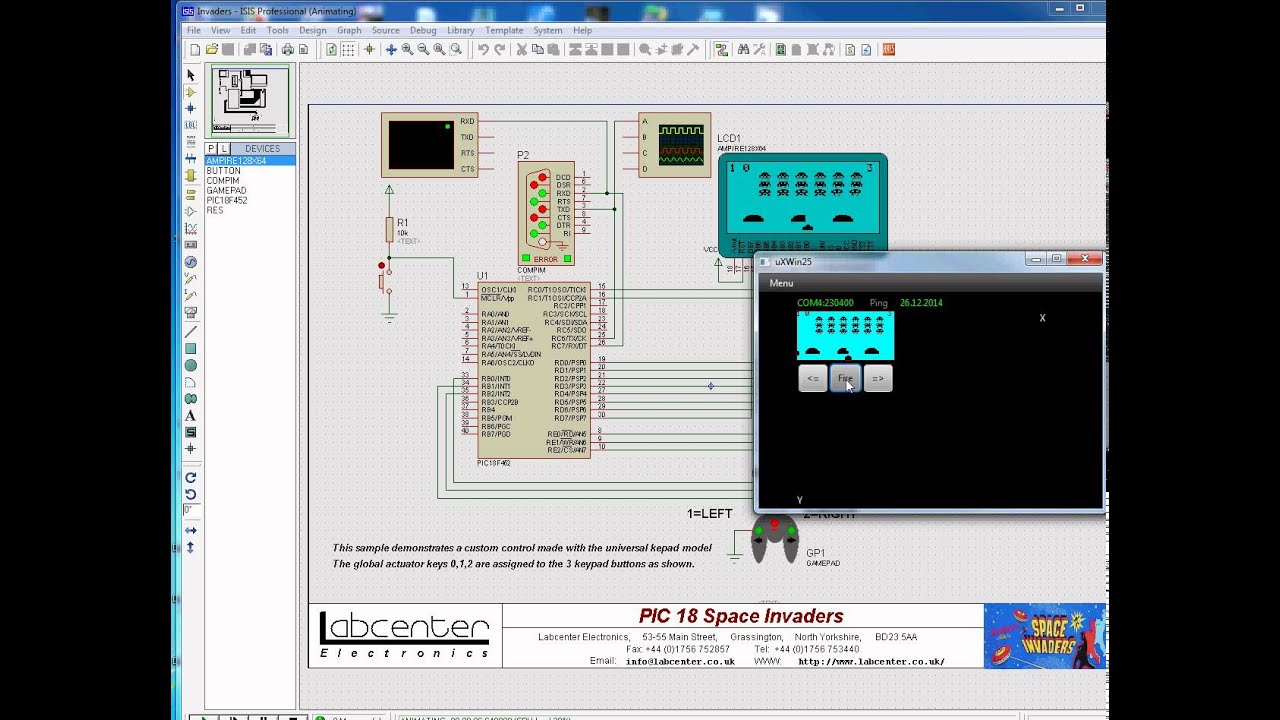Open the View menu
This screenshot has width=1280, height=720.
coord(220,30)
